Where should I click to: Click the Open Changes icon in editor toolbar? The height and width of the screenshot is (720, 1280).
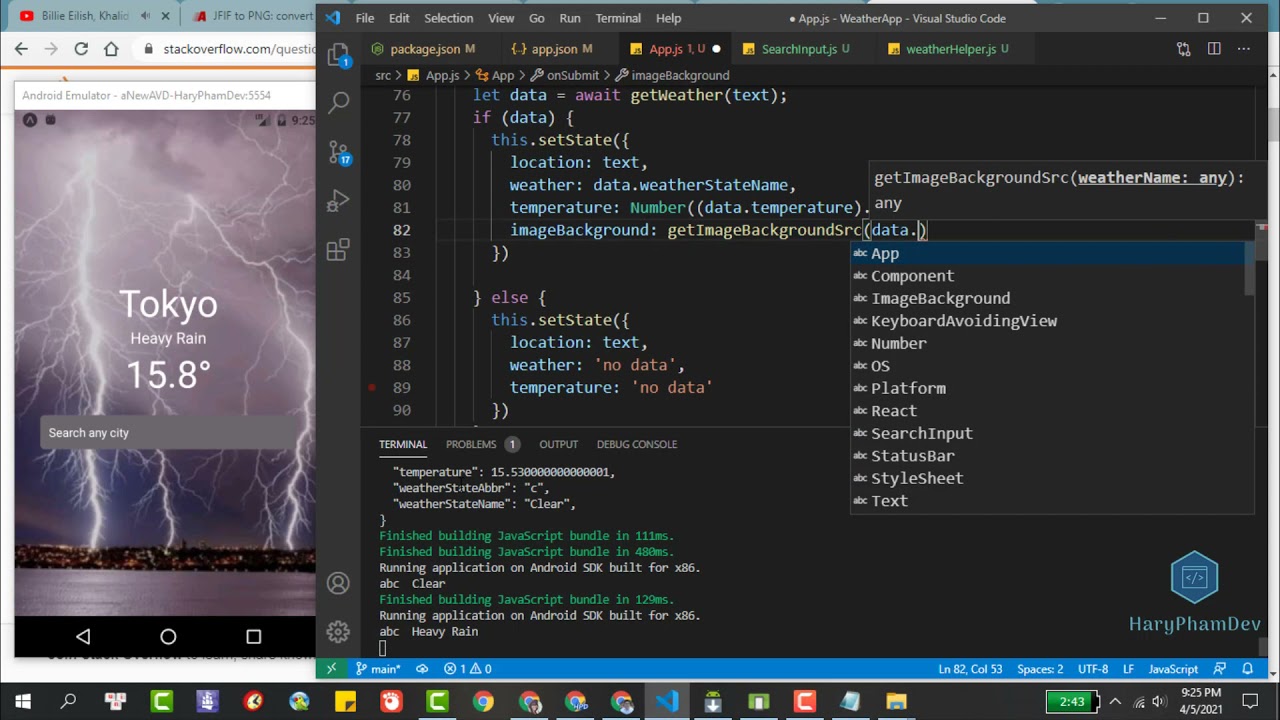coord(1184,49)
